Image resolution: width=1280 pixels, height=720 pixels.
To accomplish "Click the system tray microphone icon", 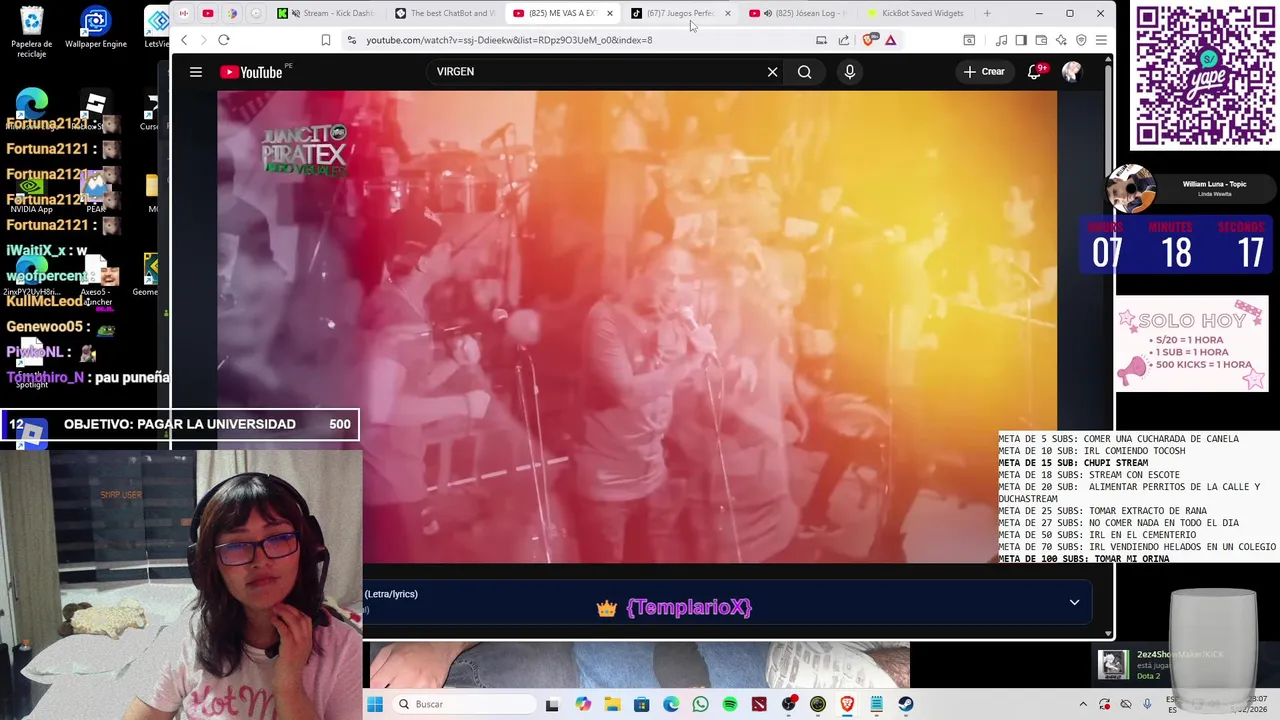I will (1148, 704).
